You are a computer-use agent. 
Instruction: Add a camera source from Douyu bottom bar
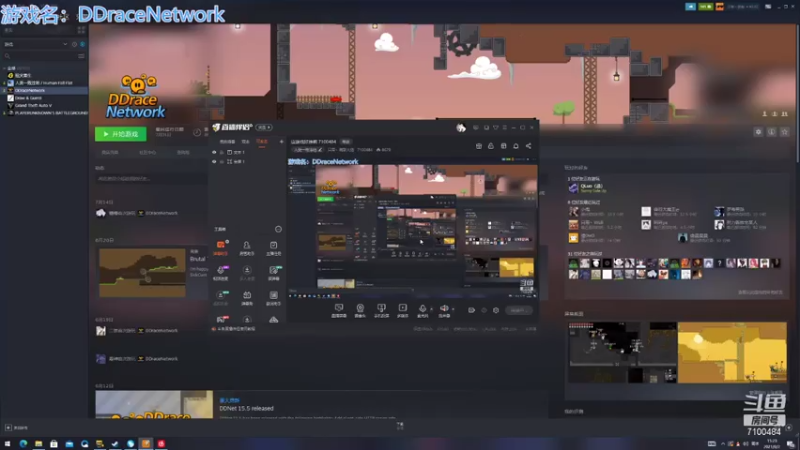[x=360, y=310]
